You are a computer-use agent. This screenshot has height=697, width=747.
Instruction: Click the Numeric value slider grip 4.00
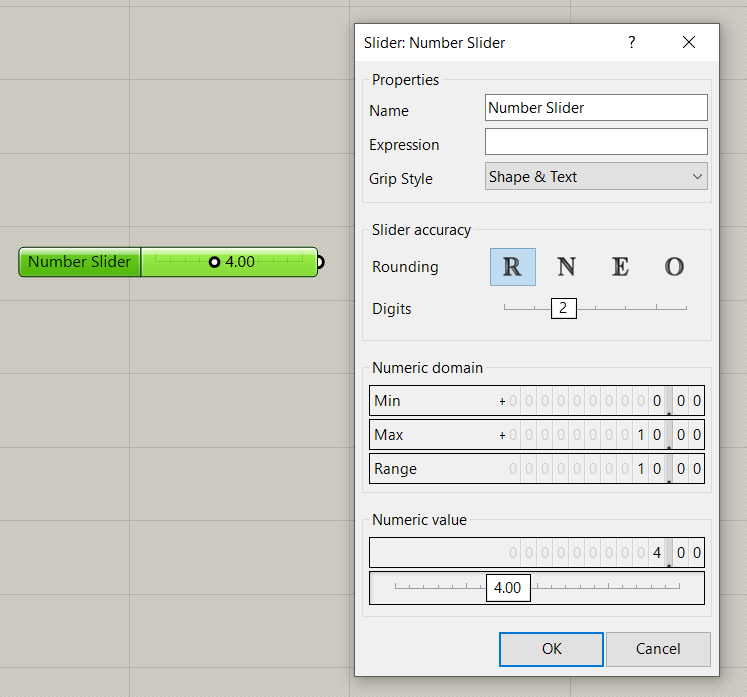(x=508, y=587)
